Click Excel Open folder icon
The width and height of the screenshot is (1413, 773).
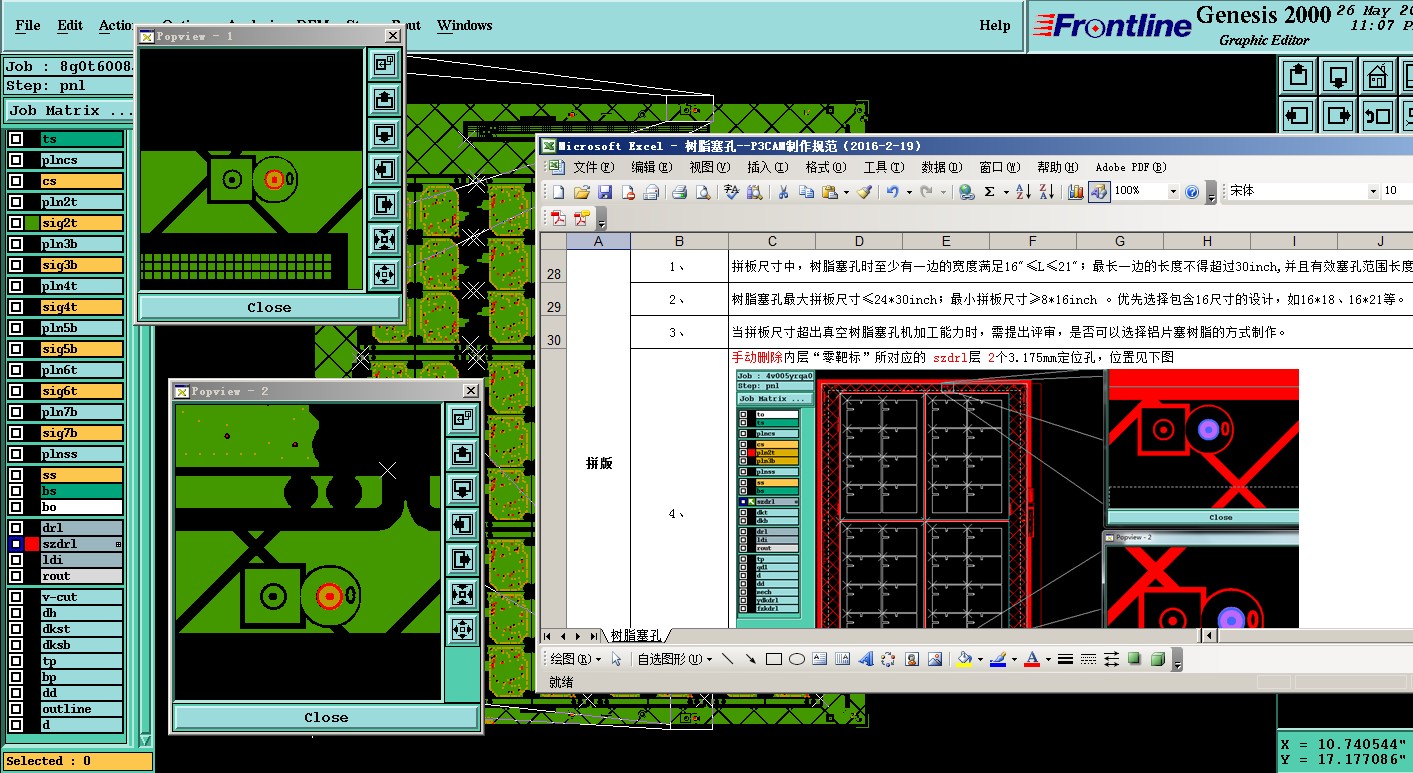pyautogui.click(x=582, y=192)
